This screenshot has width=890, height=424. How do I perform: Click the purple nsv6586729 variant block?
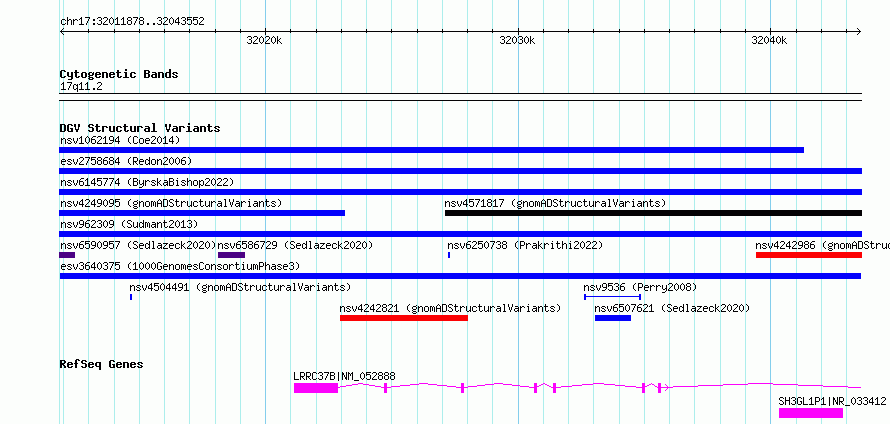232,255
